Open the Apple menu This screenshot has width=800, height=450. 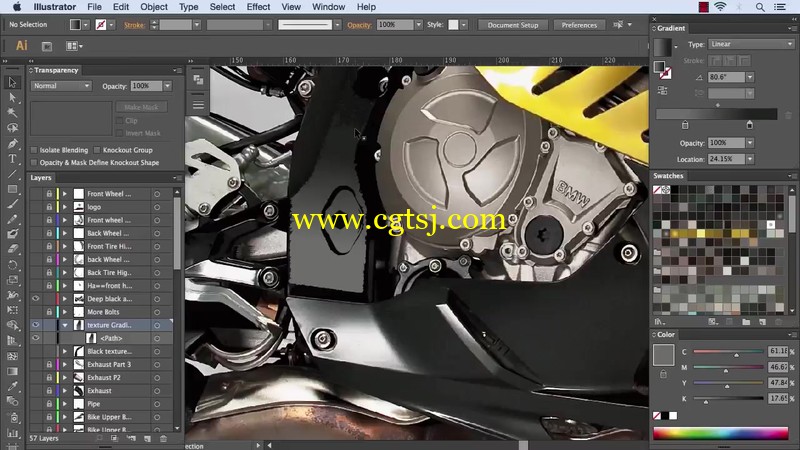point(17,7)
